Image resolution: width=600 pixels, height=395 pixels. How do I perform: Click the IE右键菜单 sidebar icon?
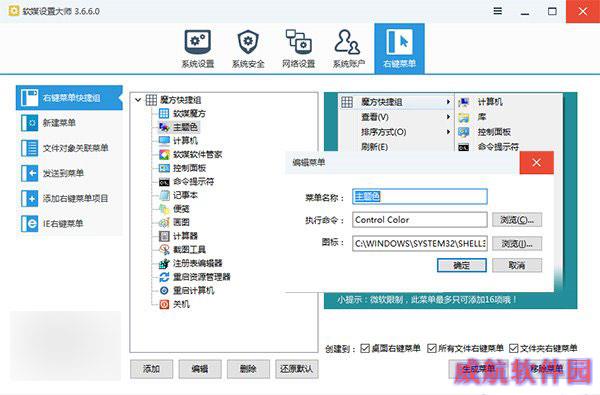click(29, 224)
